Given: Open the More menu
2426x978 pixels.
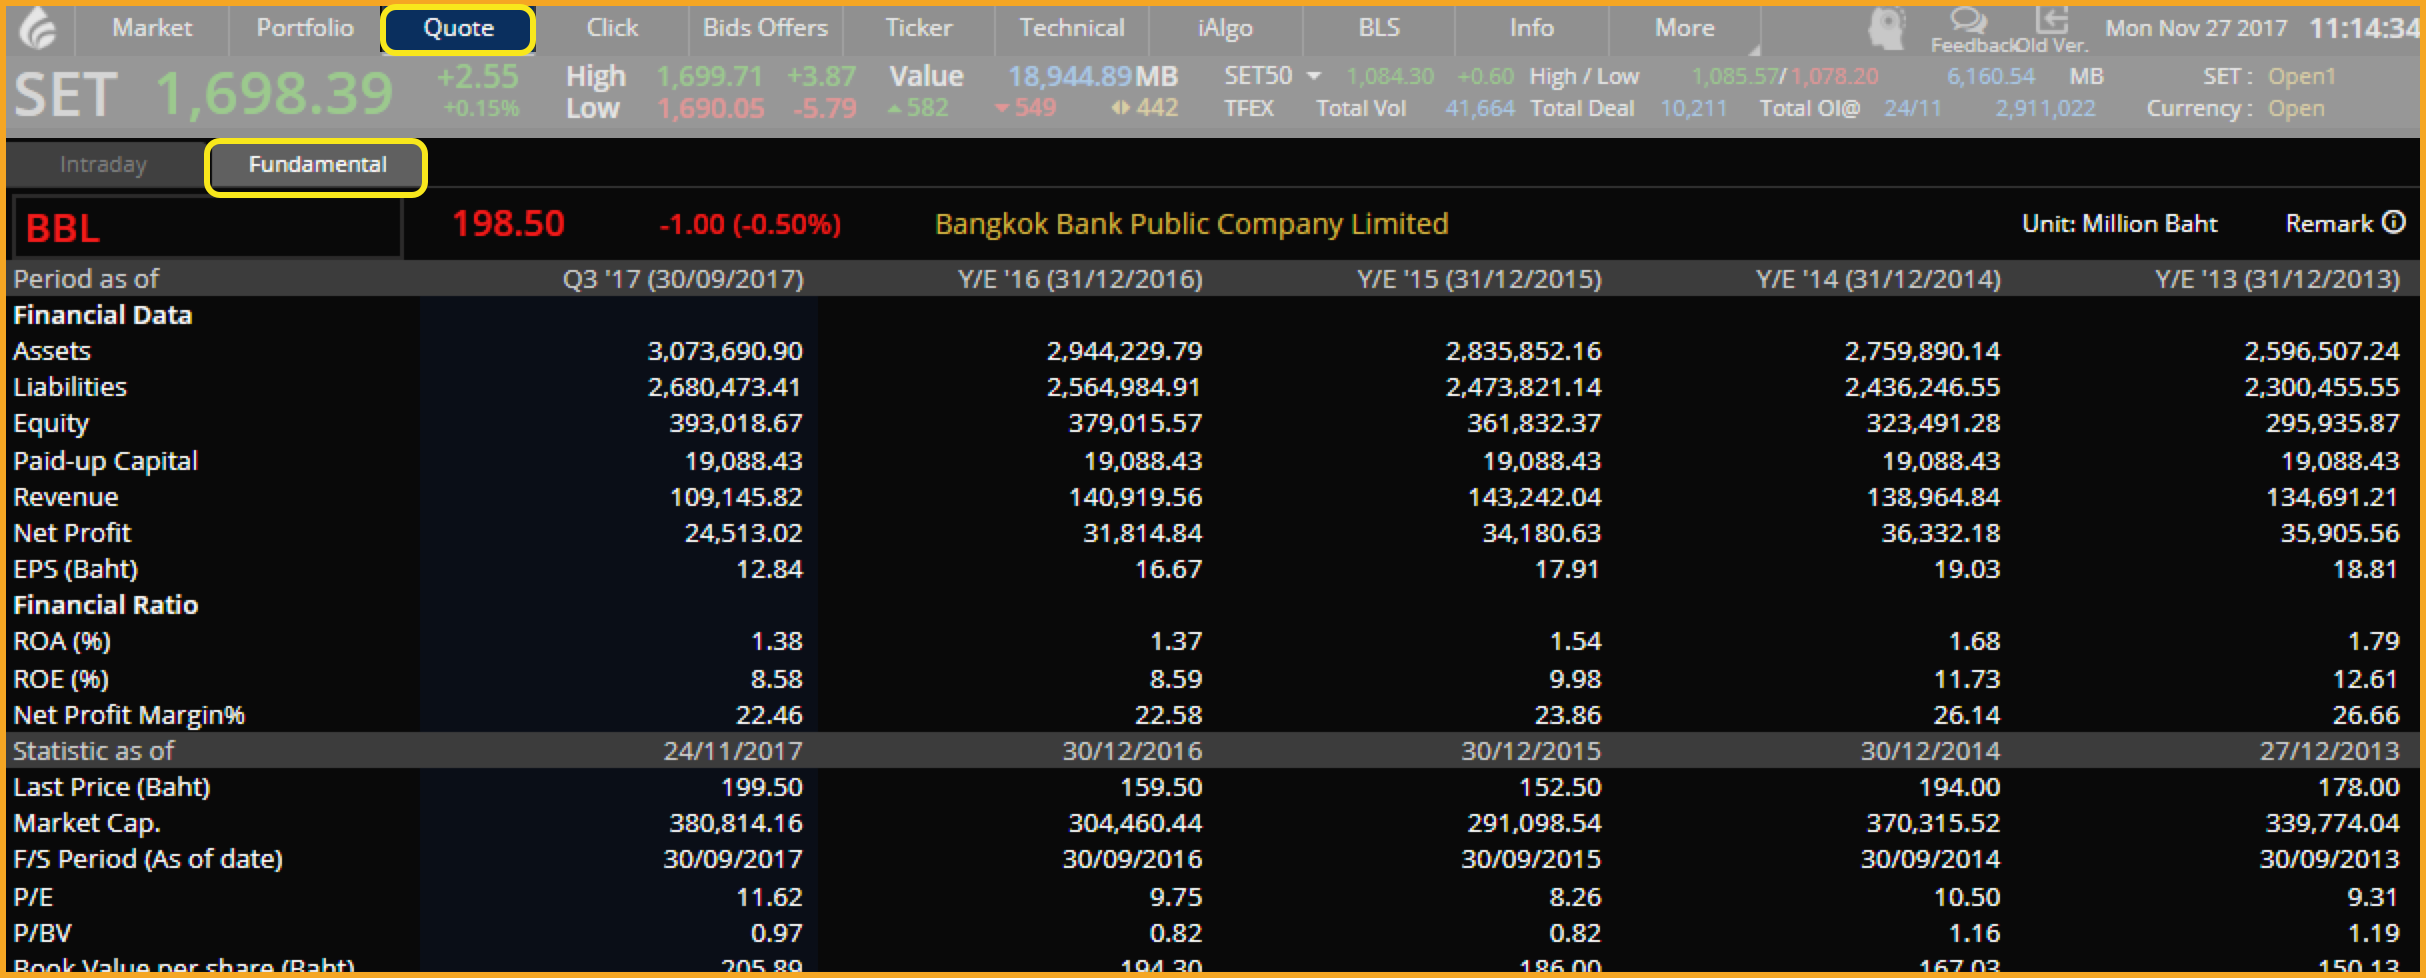Looking at the screenshot, I should [1685, 28].
